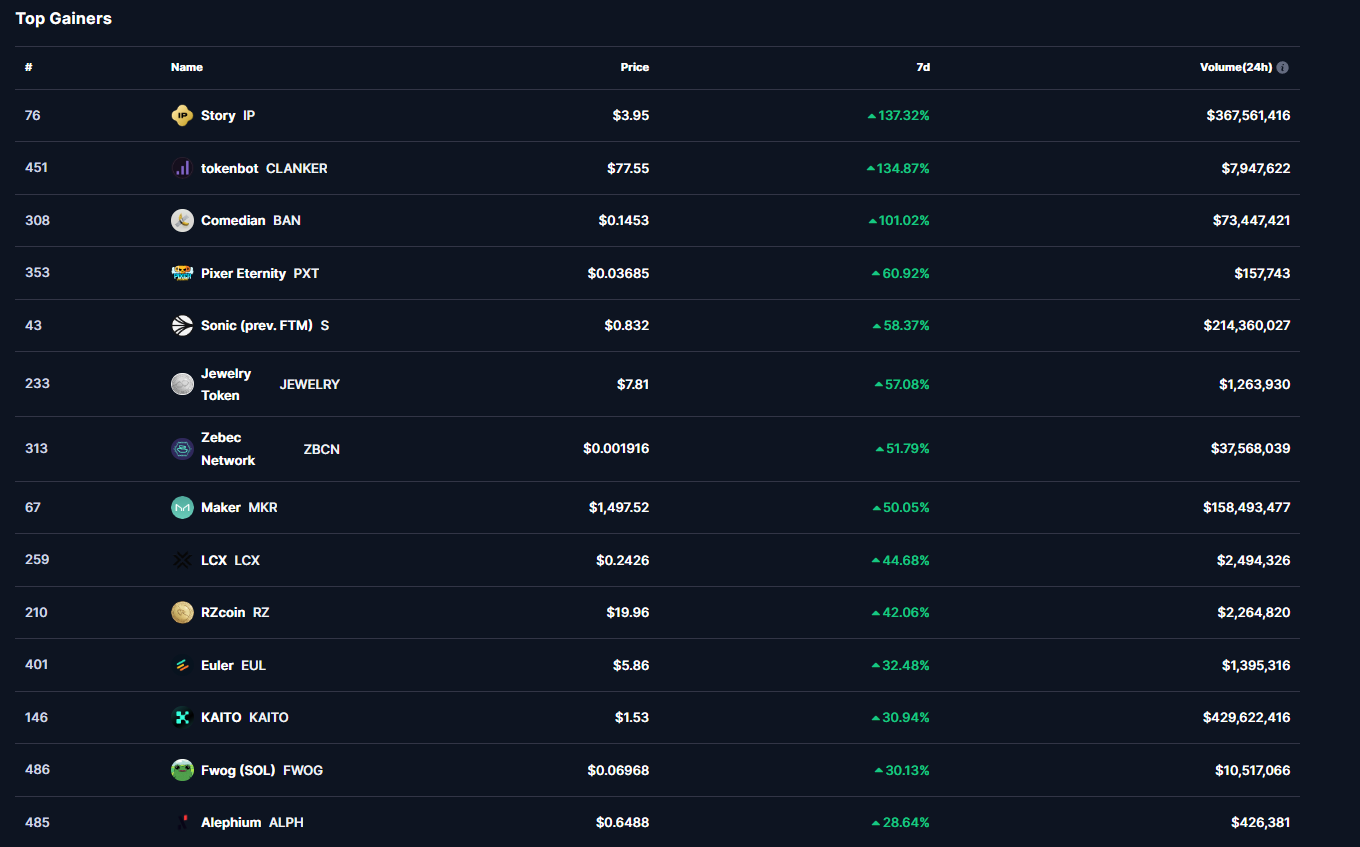Viewport: 1360px width, 847px height.
Task: Click rank number 43 for Sonic
Action: click(x=33, y=325)
